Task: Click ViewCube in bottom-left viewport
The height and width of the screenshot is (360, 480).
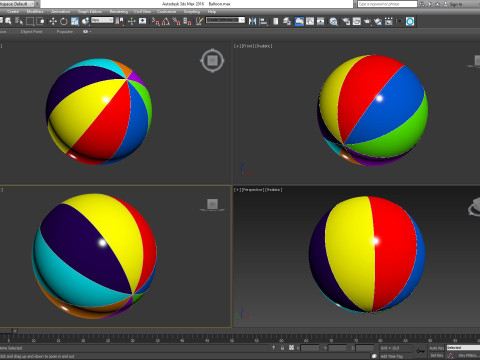Action: (212, 204)
